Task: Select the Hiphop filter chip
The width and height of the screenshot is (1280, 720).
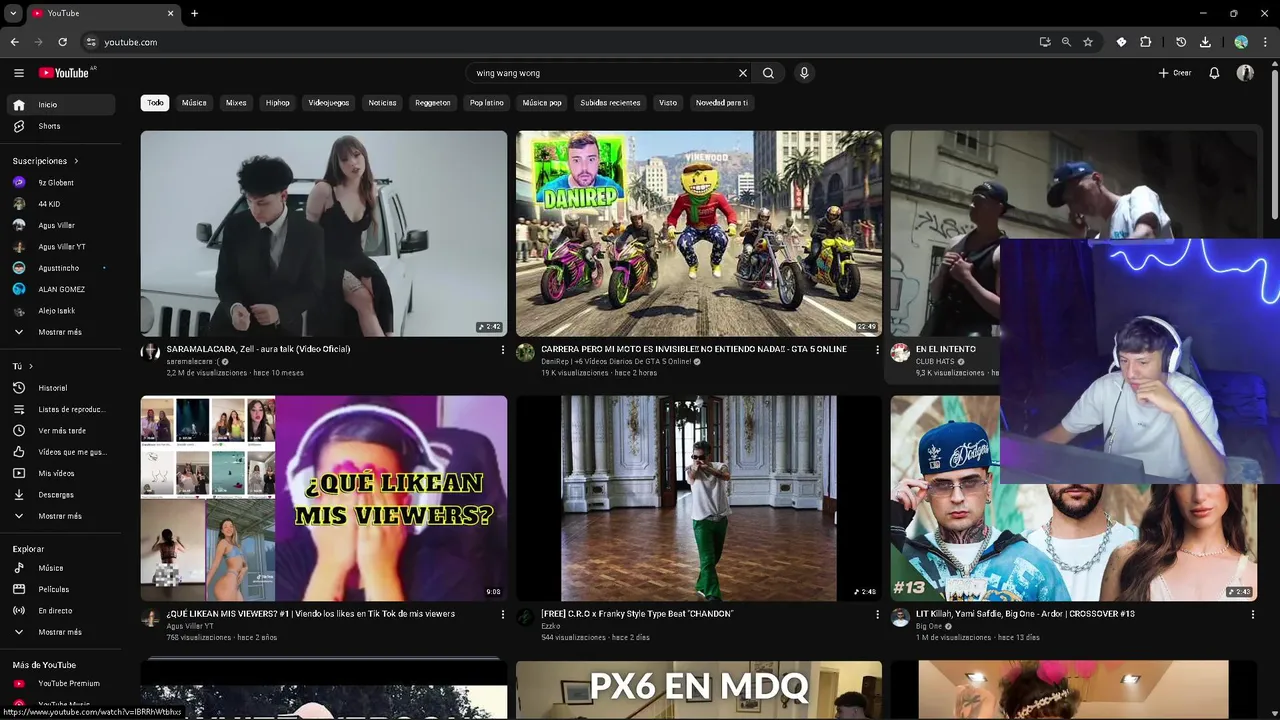Action: pos(278,103)
